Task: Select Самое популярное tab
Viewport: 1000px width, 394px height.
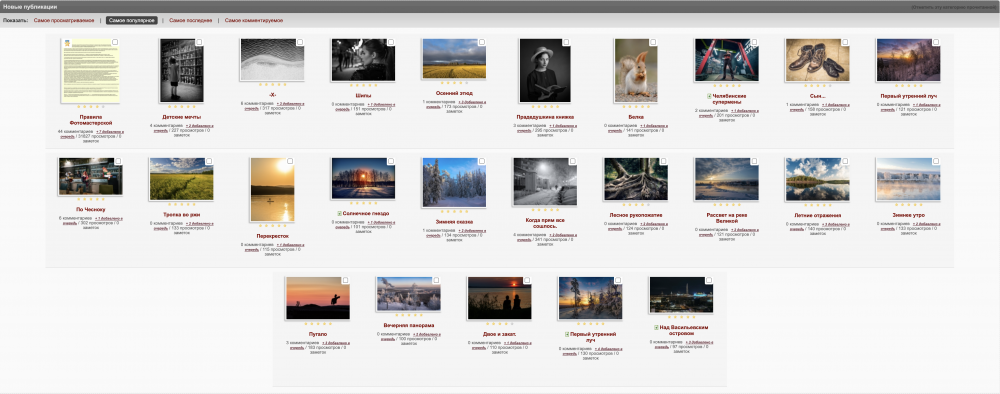Action: click(x=131, y=20)
